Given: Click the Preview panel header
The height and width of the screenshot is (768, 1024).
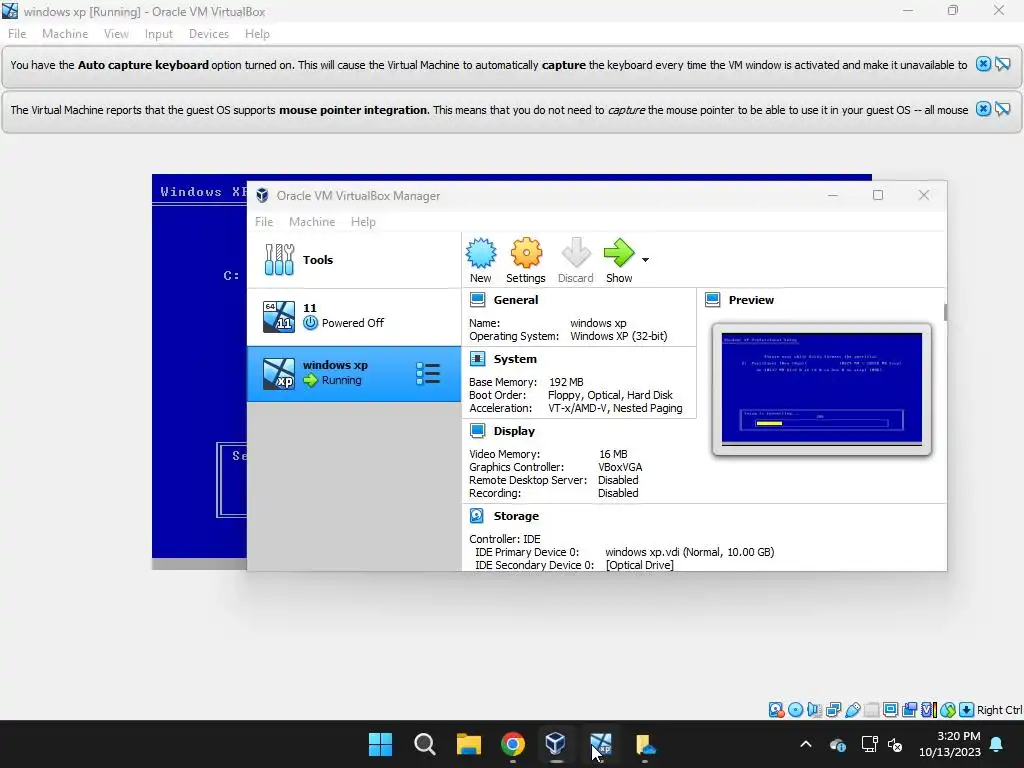Looking at the screenshot, I should tap(751, 300).
